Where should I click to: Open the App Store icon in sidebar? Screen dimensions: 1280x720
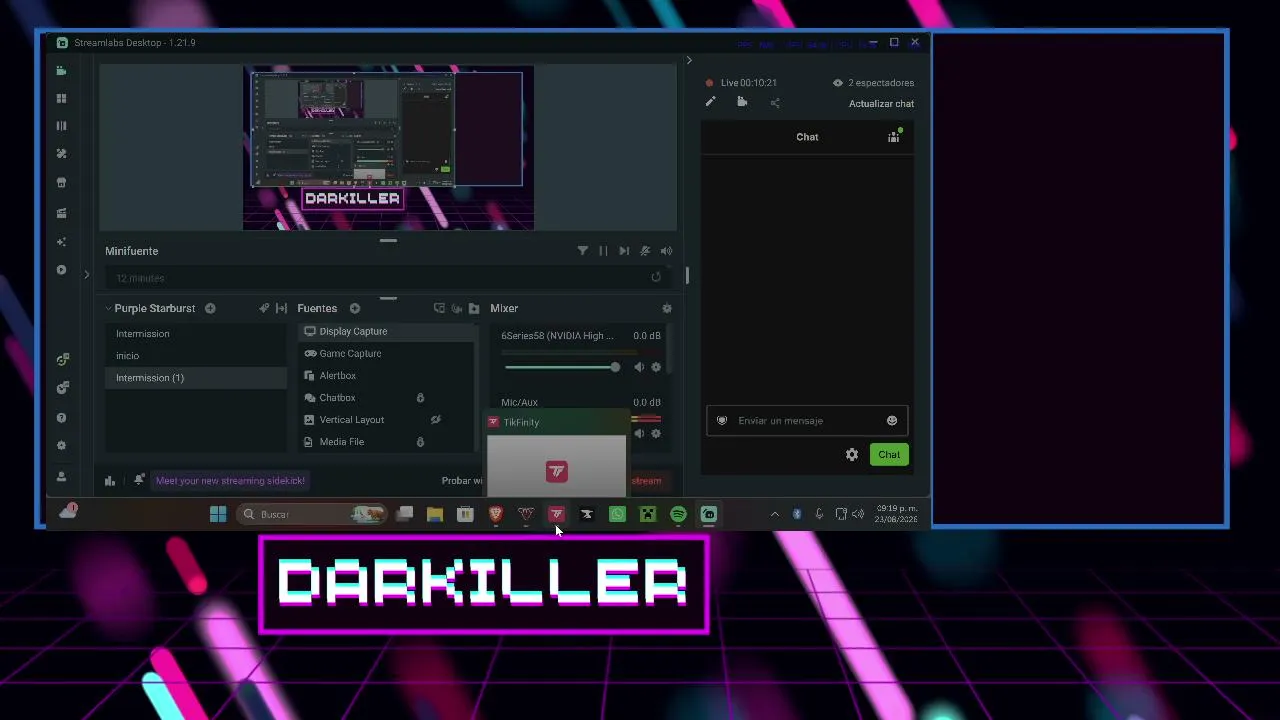tap(62, 183)
